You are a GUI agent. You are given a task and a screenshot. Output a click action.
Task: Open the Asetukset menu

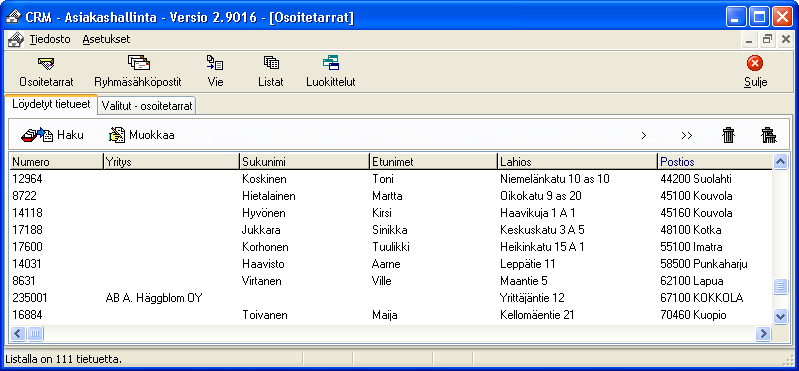106,39
